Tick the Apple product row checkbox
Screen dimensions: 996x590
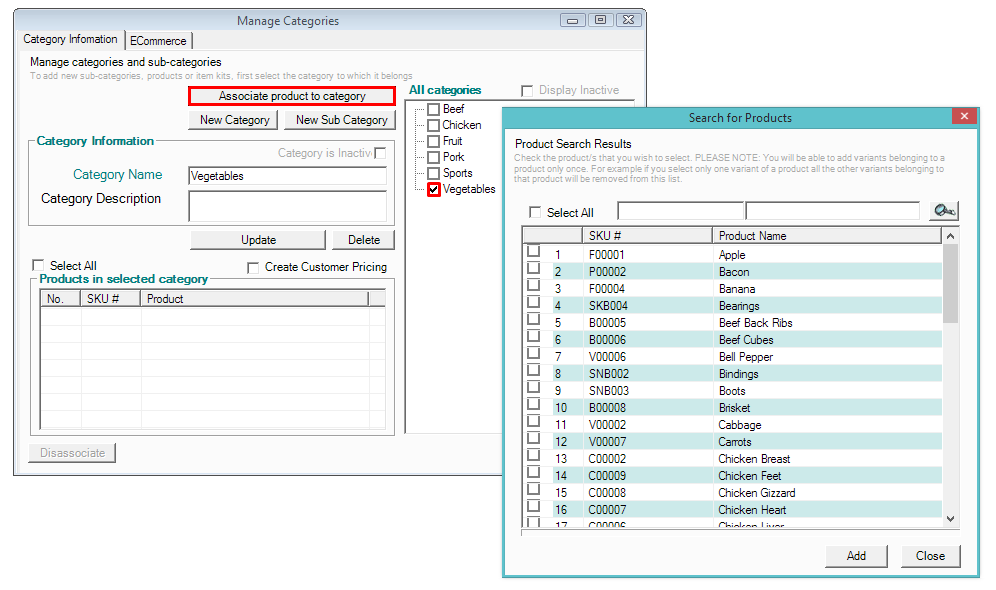pos(534,253)
